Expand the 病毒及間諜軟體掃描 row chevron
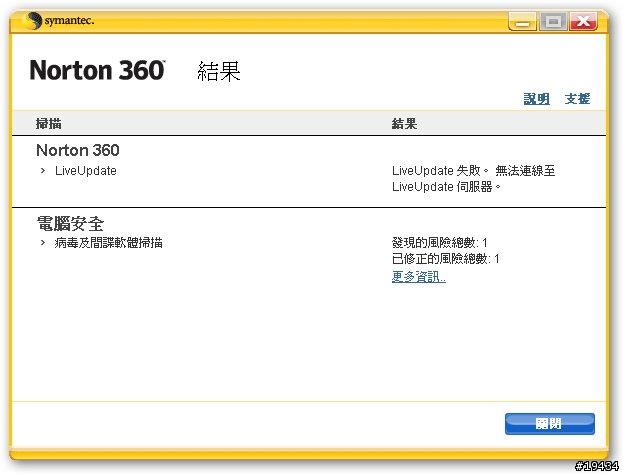The image size is (623, 474). [43, 242]
